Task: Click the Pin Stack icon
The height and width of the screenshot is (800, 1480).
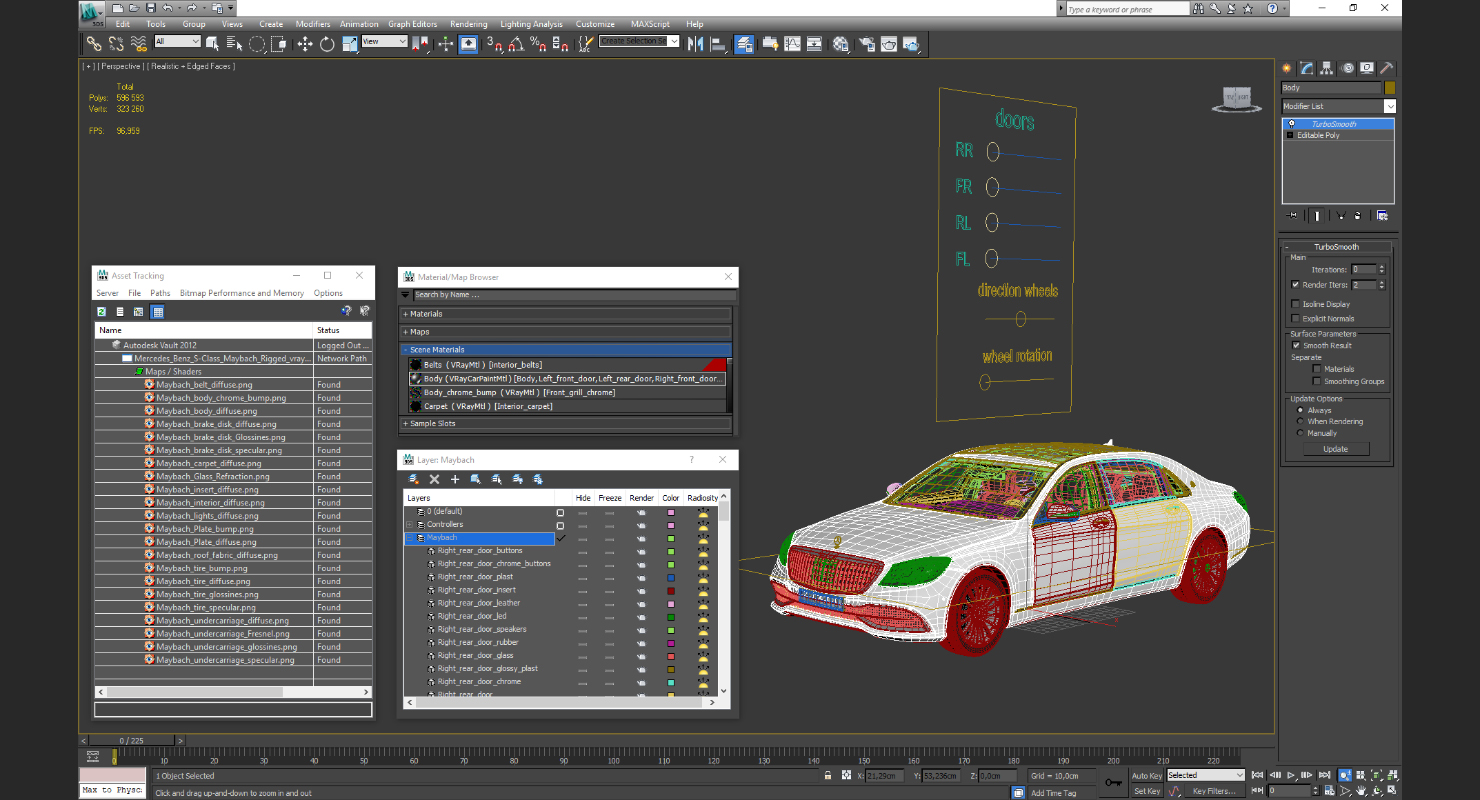Action: (x=1292, y=215)
